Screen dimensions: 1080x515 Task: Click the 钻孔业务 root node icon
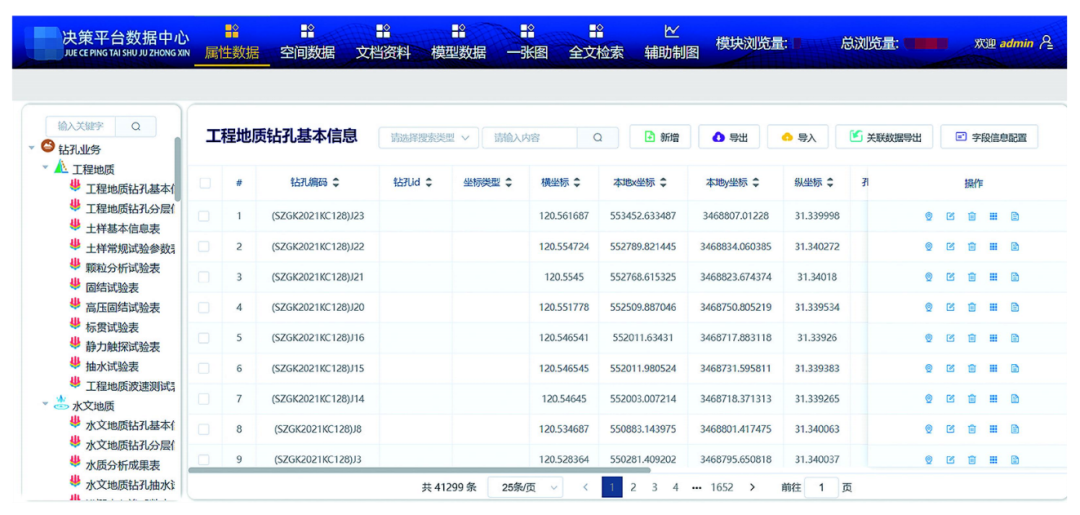point(48,147)
